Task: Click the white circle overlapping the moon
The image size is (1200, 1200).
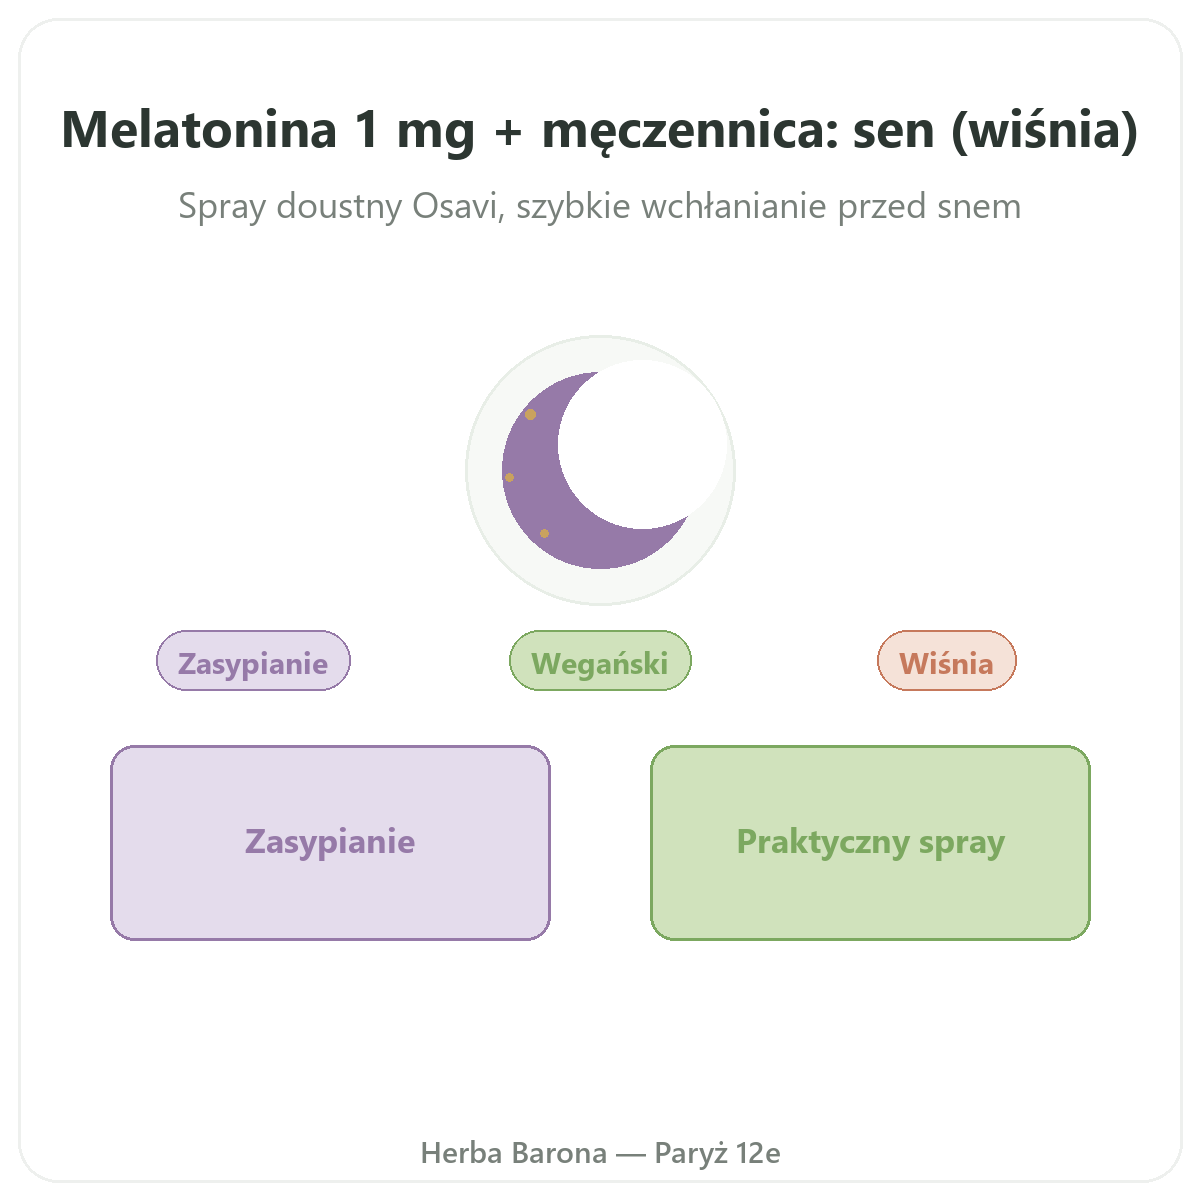Action: coord(643,444)
